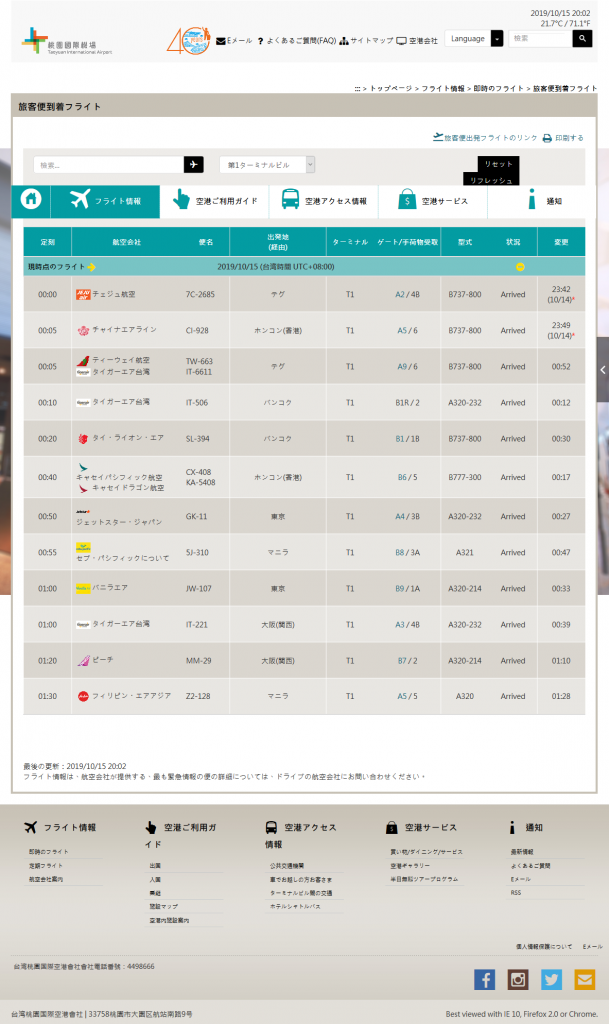
Task: Expand the side panel arrow on right edge
Action: pos(602,370)
